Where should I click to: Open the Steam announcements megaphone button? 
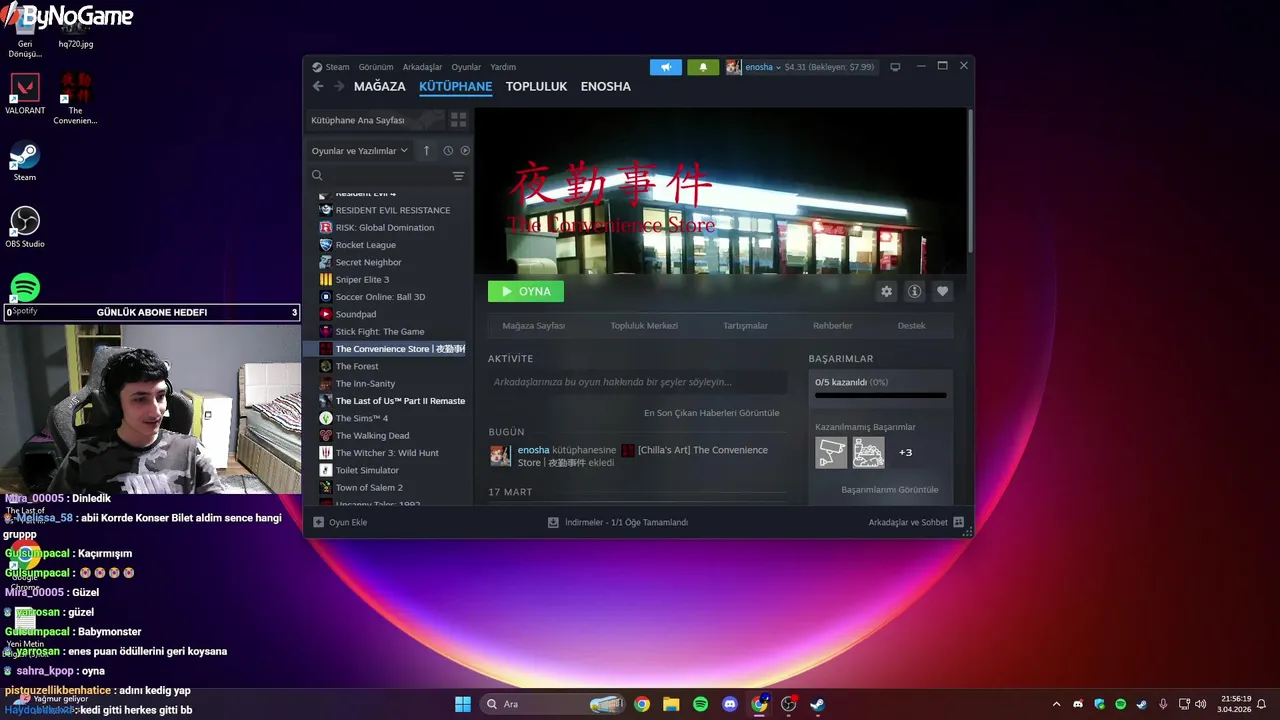(x=666, y=67)
